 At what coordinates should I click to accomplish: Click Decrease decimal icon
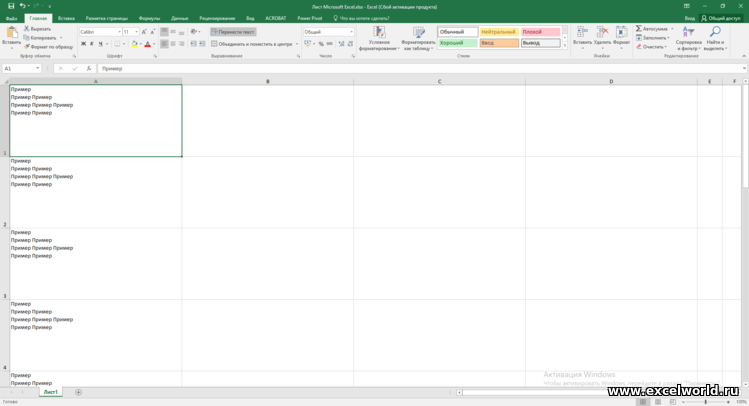coord(350,44)
